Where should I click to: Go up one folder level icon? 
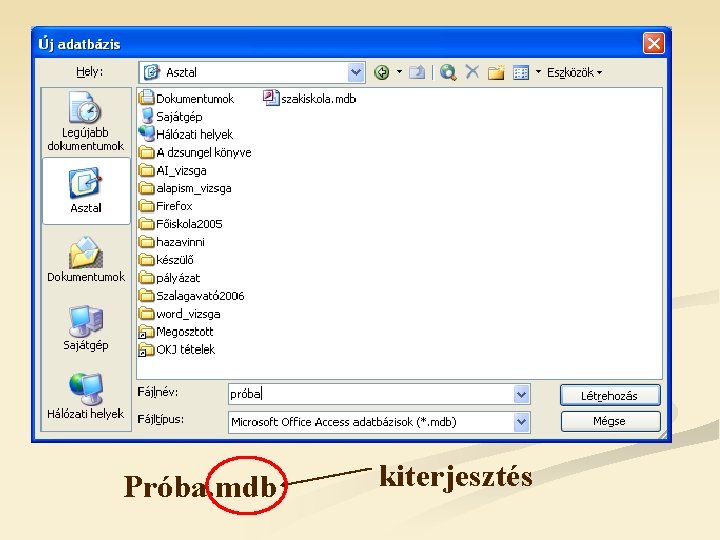[x=417, y=72]
